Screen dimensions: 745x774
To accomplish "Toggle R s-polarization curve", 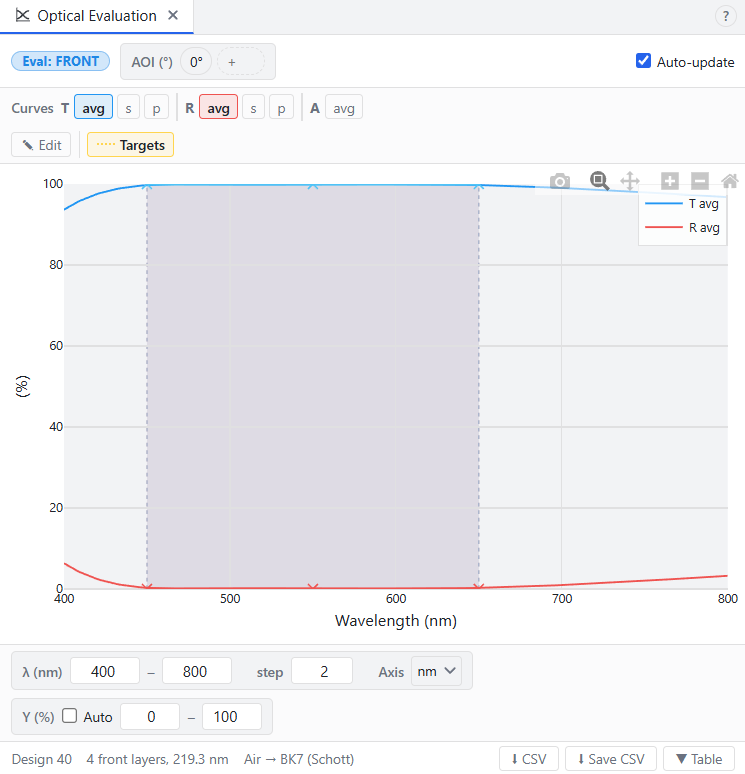I will tap(253, 107).
